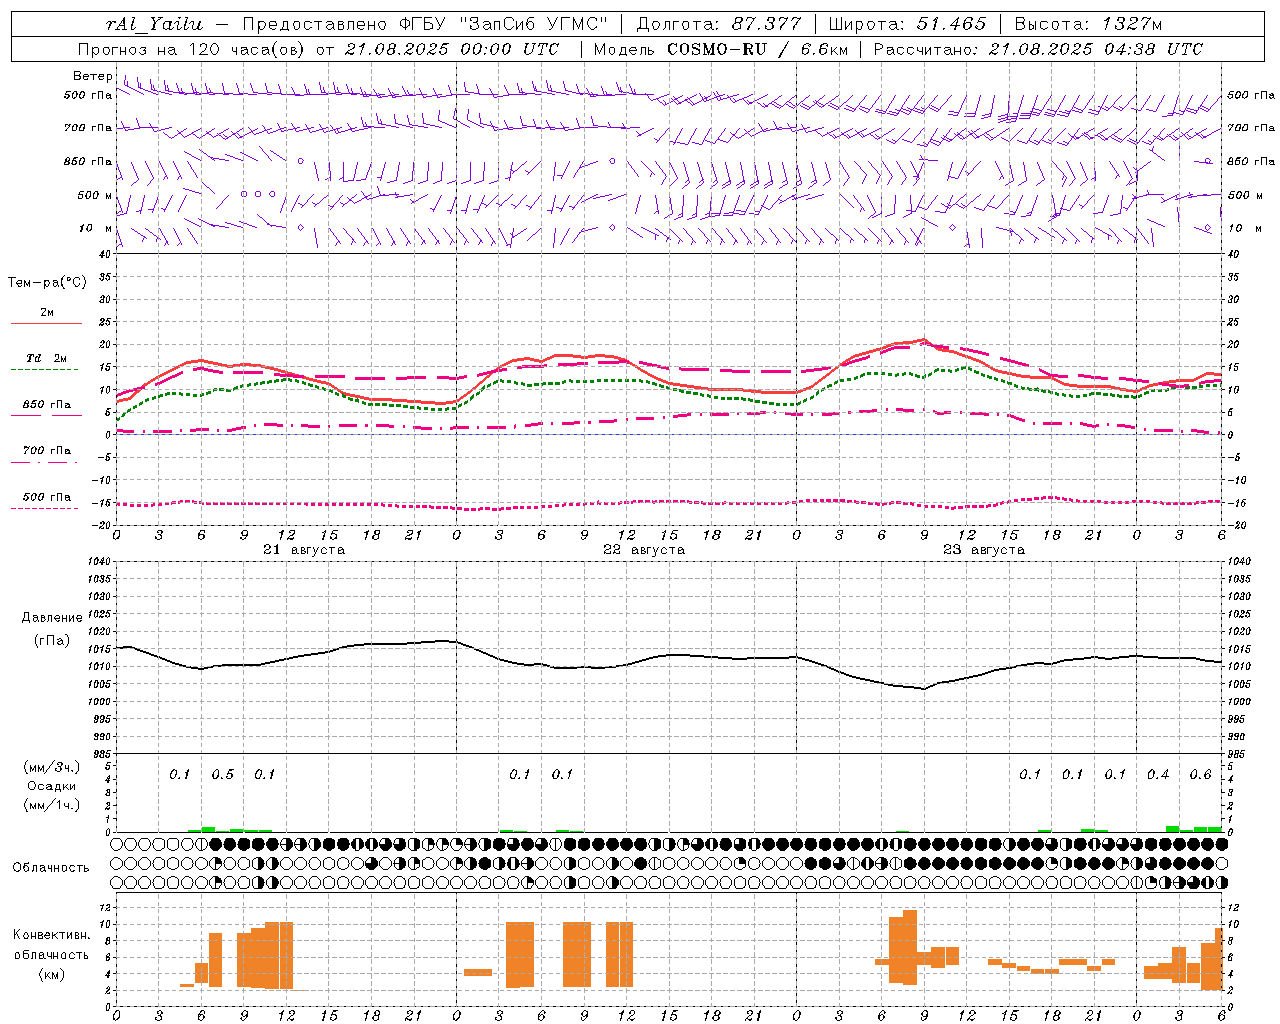Click the Долгота: 87.377 value

point(718,24)
